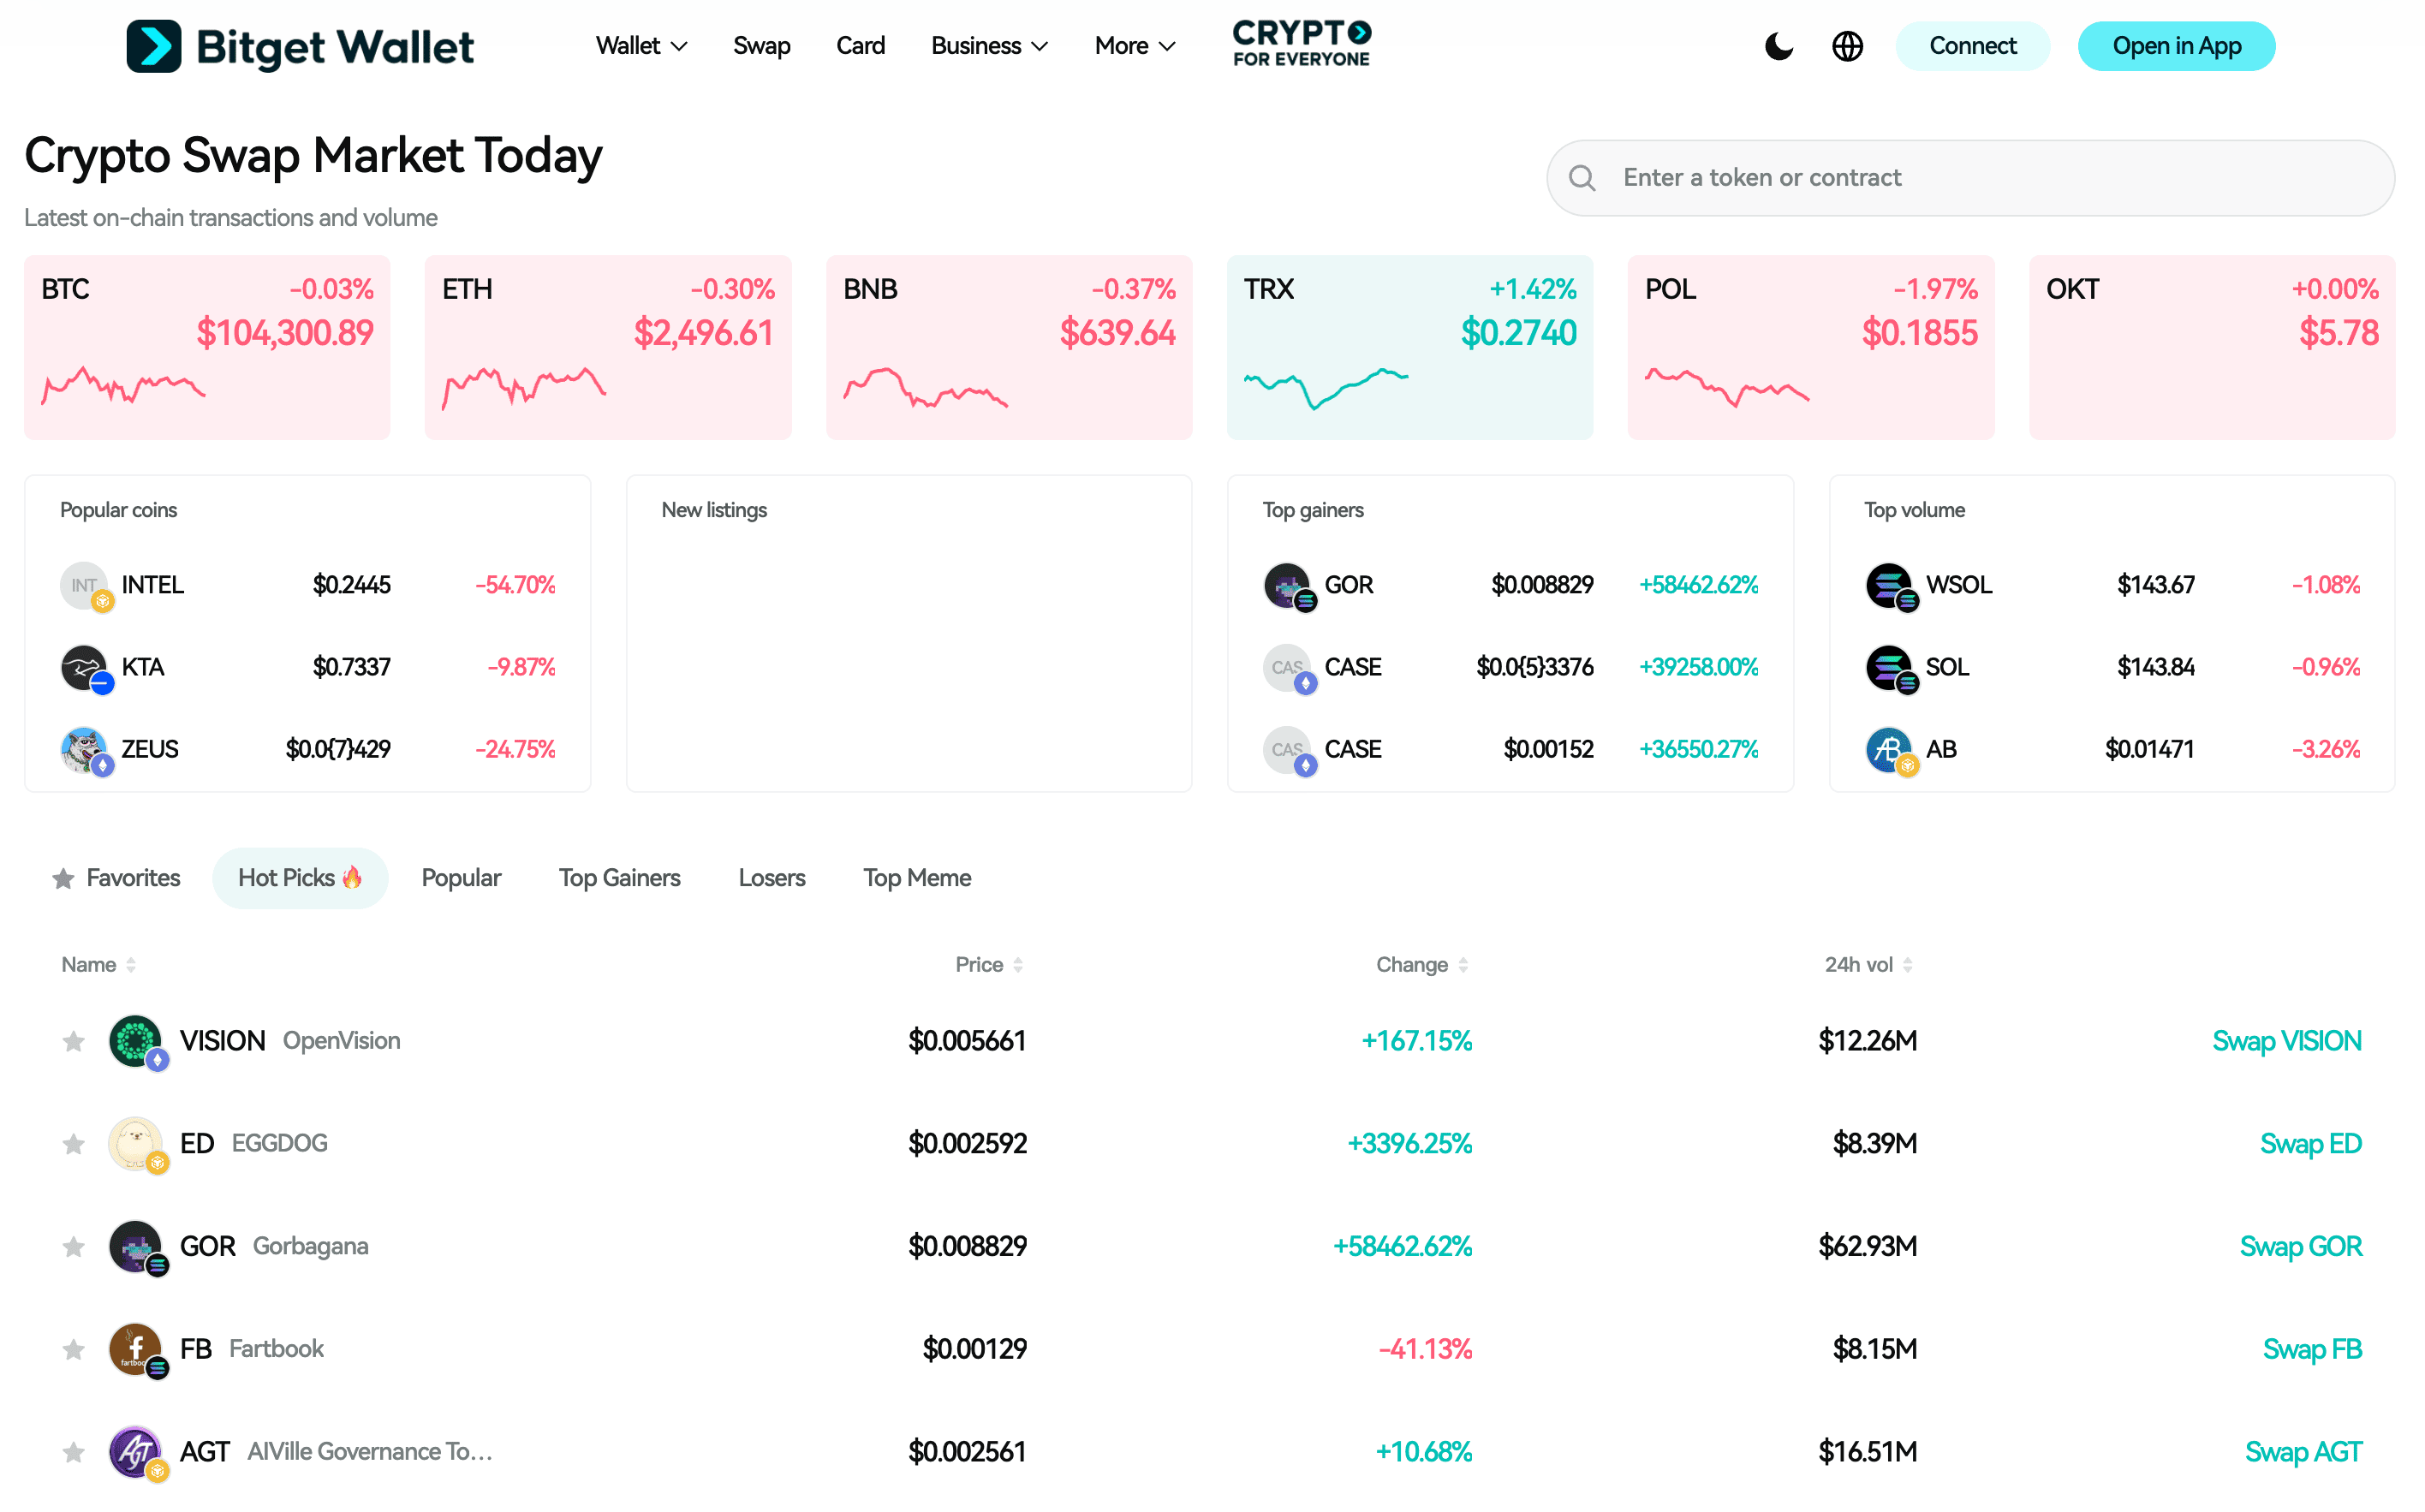Click CASE row with +39258.00%
This screenshot has width=2425, height=1512.
[1510, 667]
